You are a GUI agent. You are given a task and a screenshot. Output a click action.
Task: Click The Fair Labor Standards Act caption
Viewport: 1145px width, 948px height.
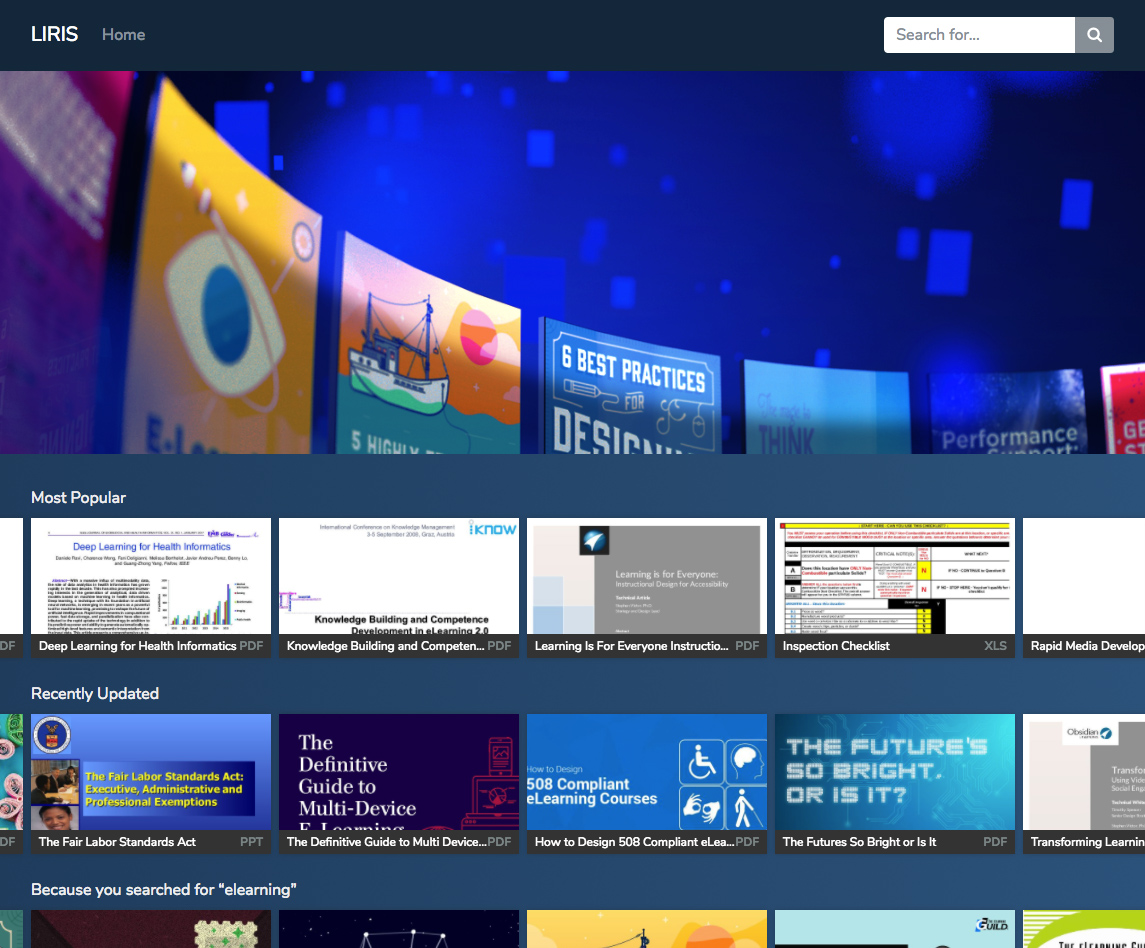pos(117,842)
